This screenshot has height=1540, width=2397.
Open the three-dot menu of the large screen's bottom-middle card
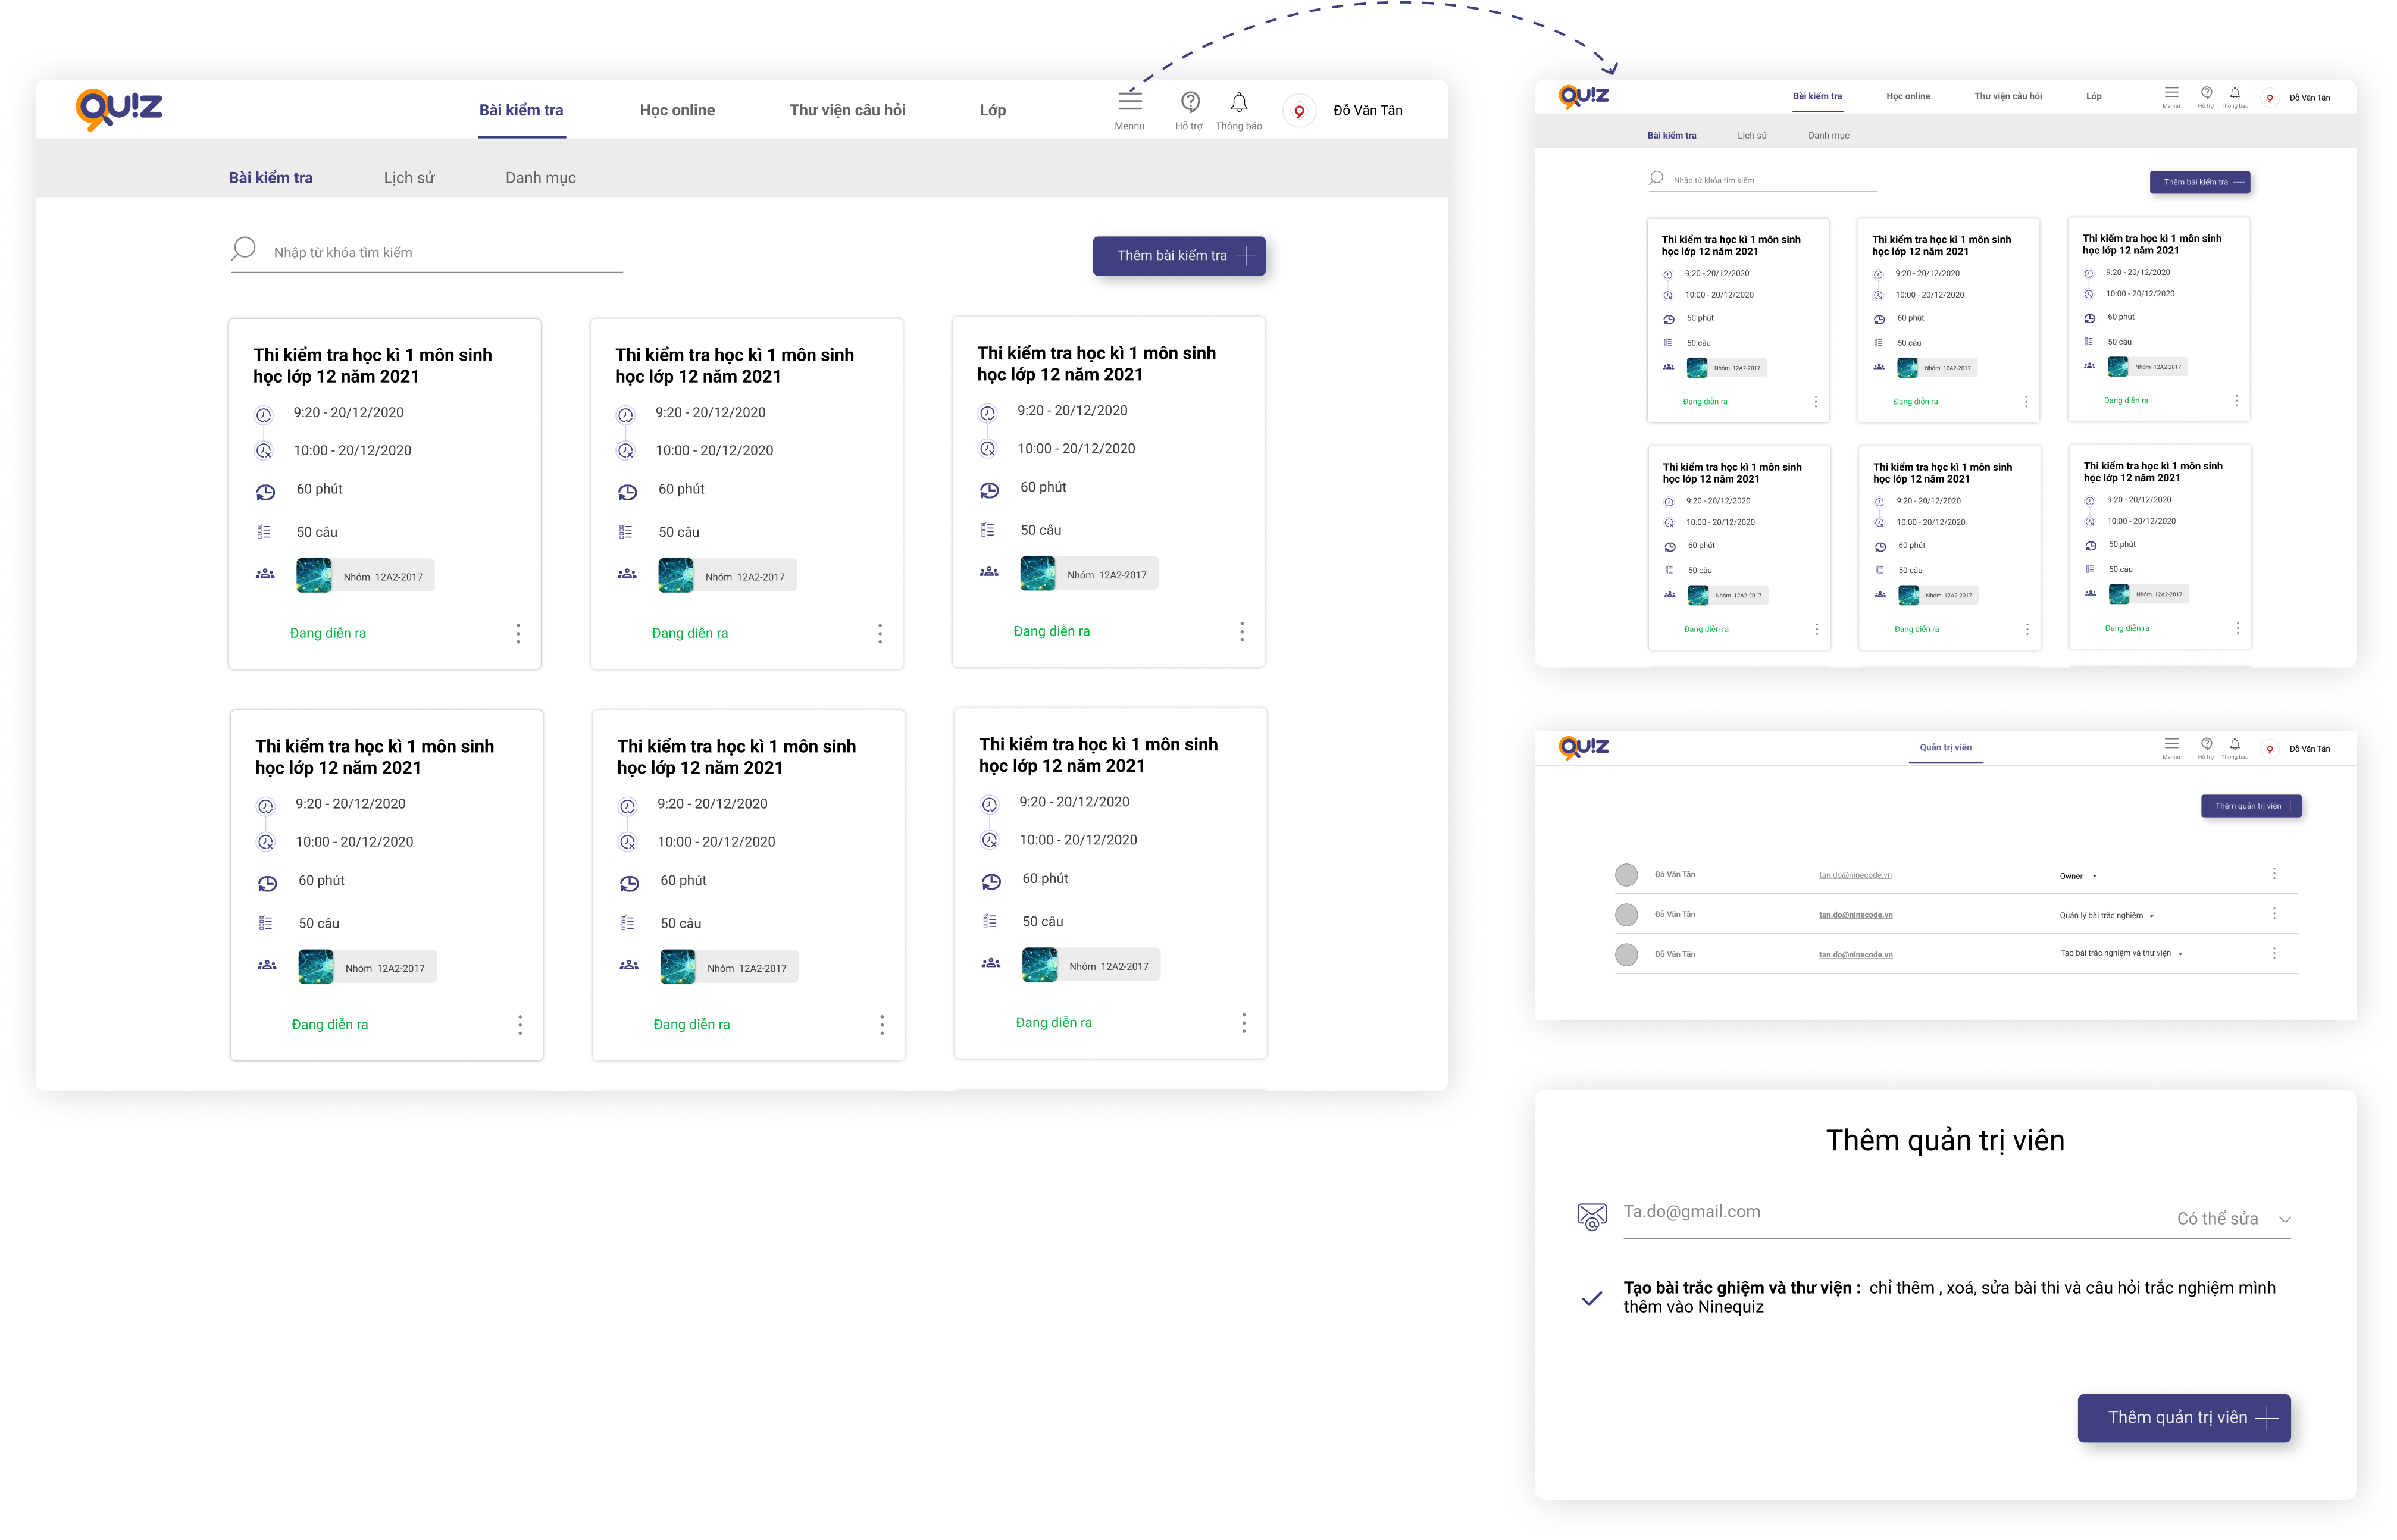click(x=882, y=1024)
